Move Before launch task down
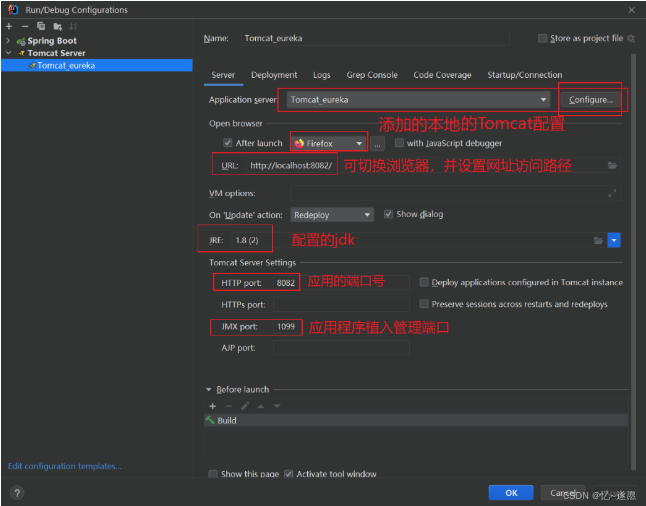Image resolution: width=646 pixels, height=506 pixels. click(x=277, y=406)
